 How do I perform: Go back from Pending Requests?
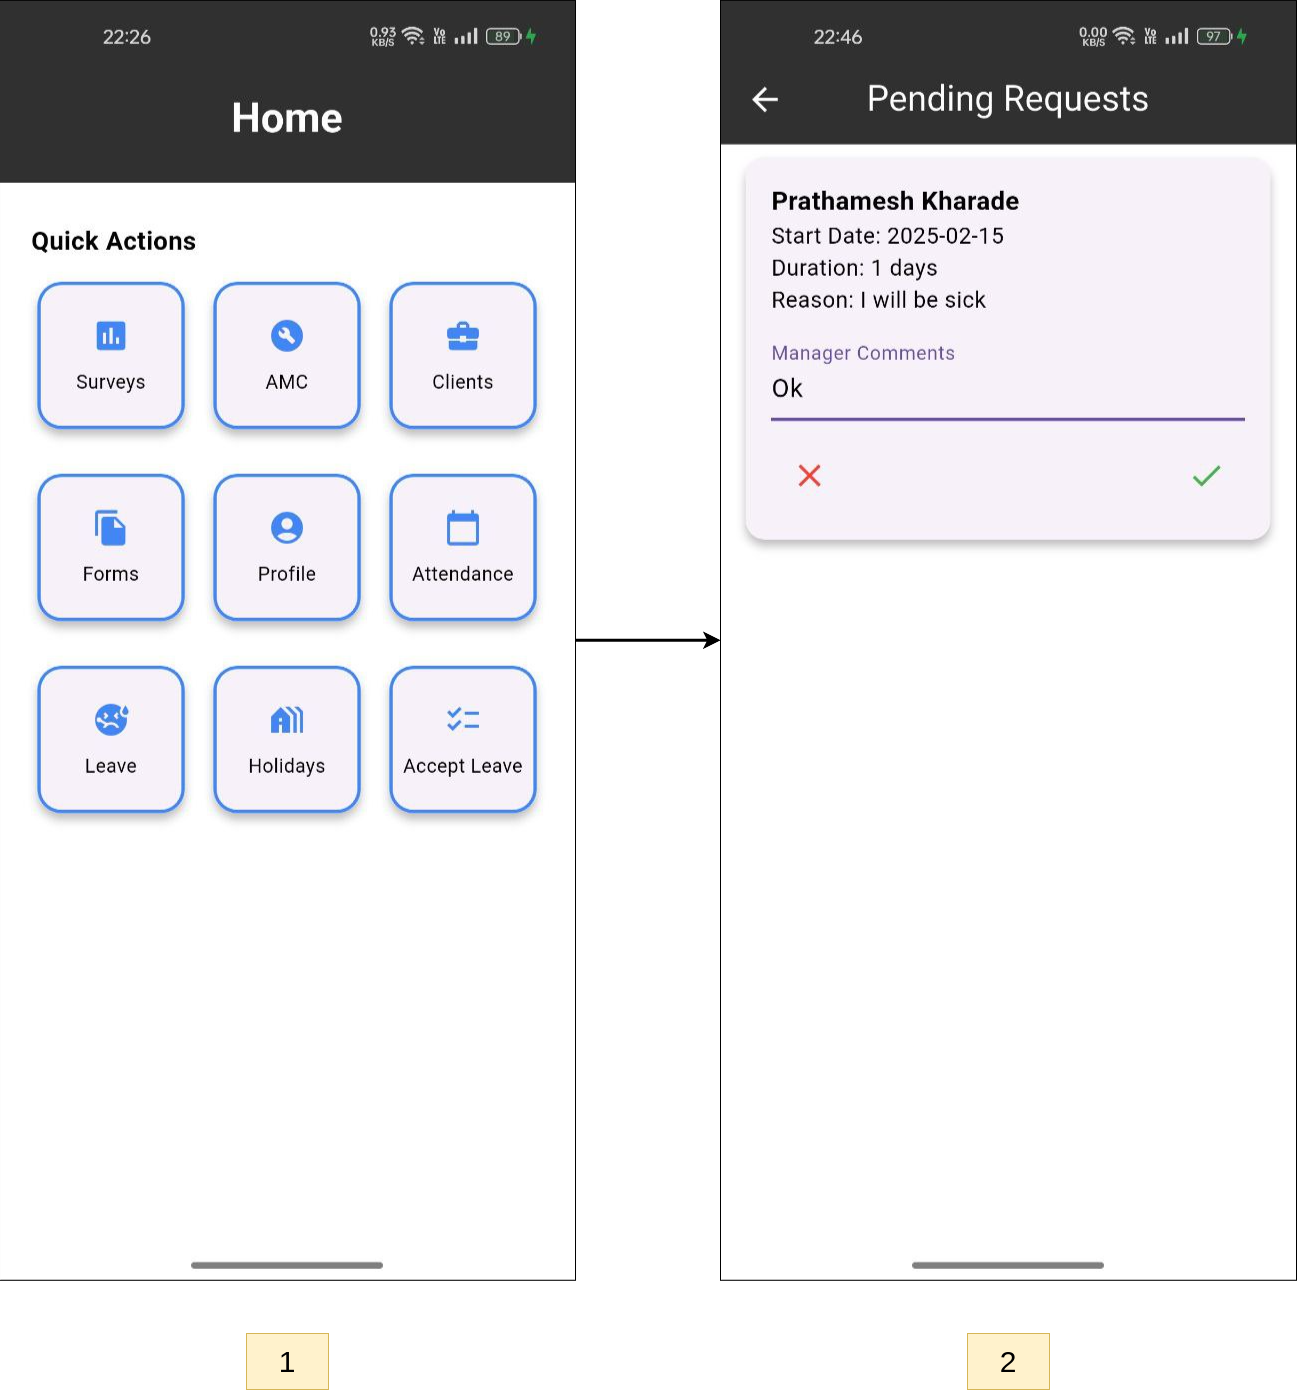(765, 99)
